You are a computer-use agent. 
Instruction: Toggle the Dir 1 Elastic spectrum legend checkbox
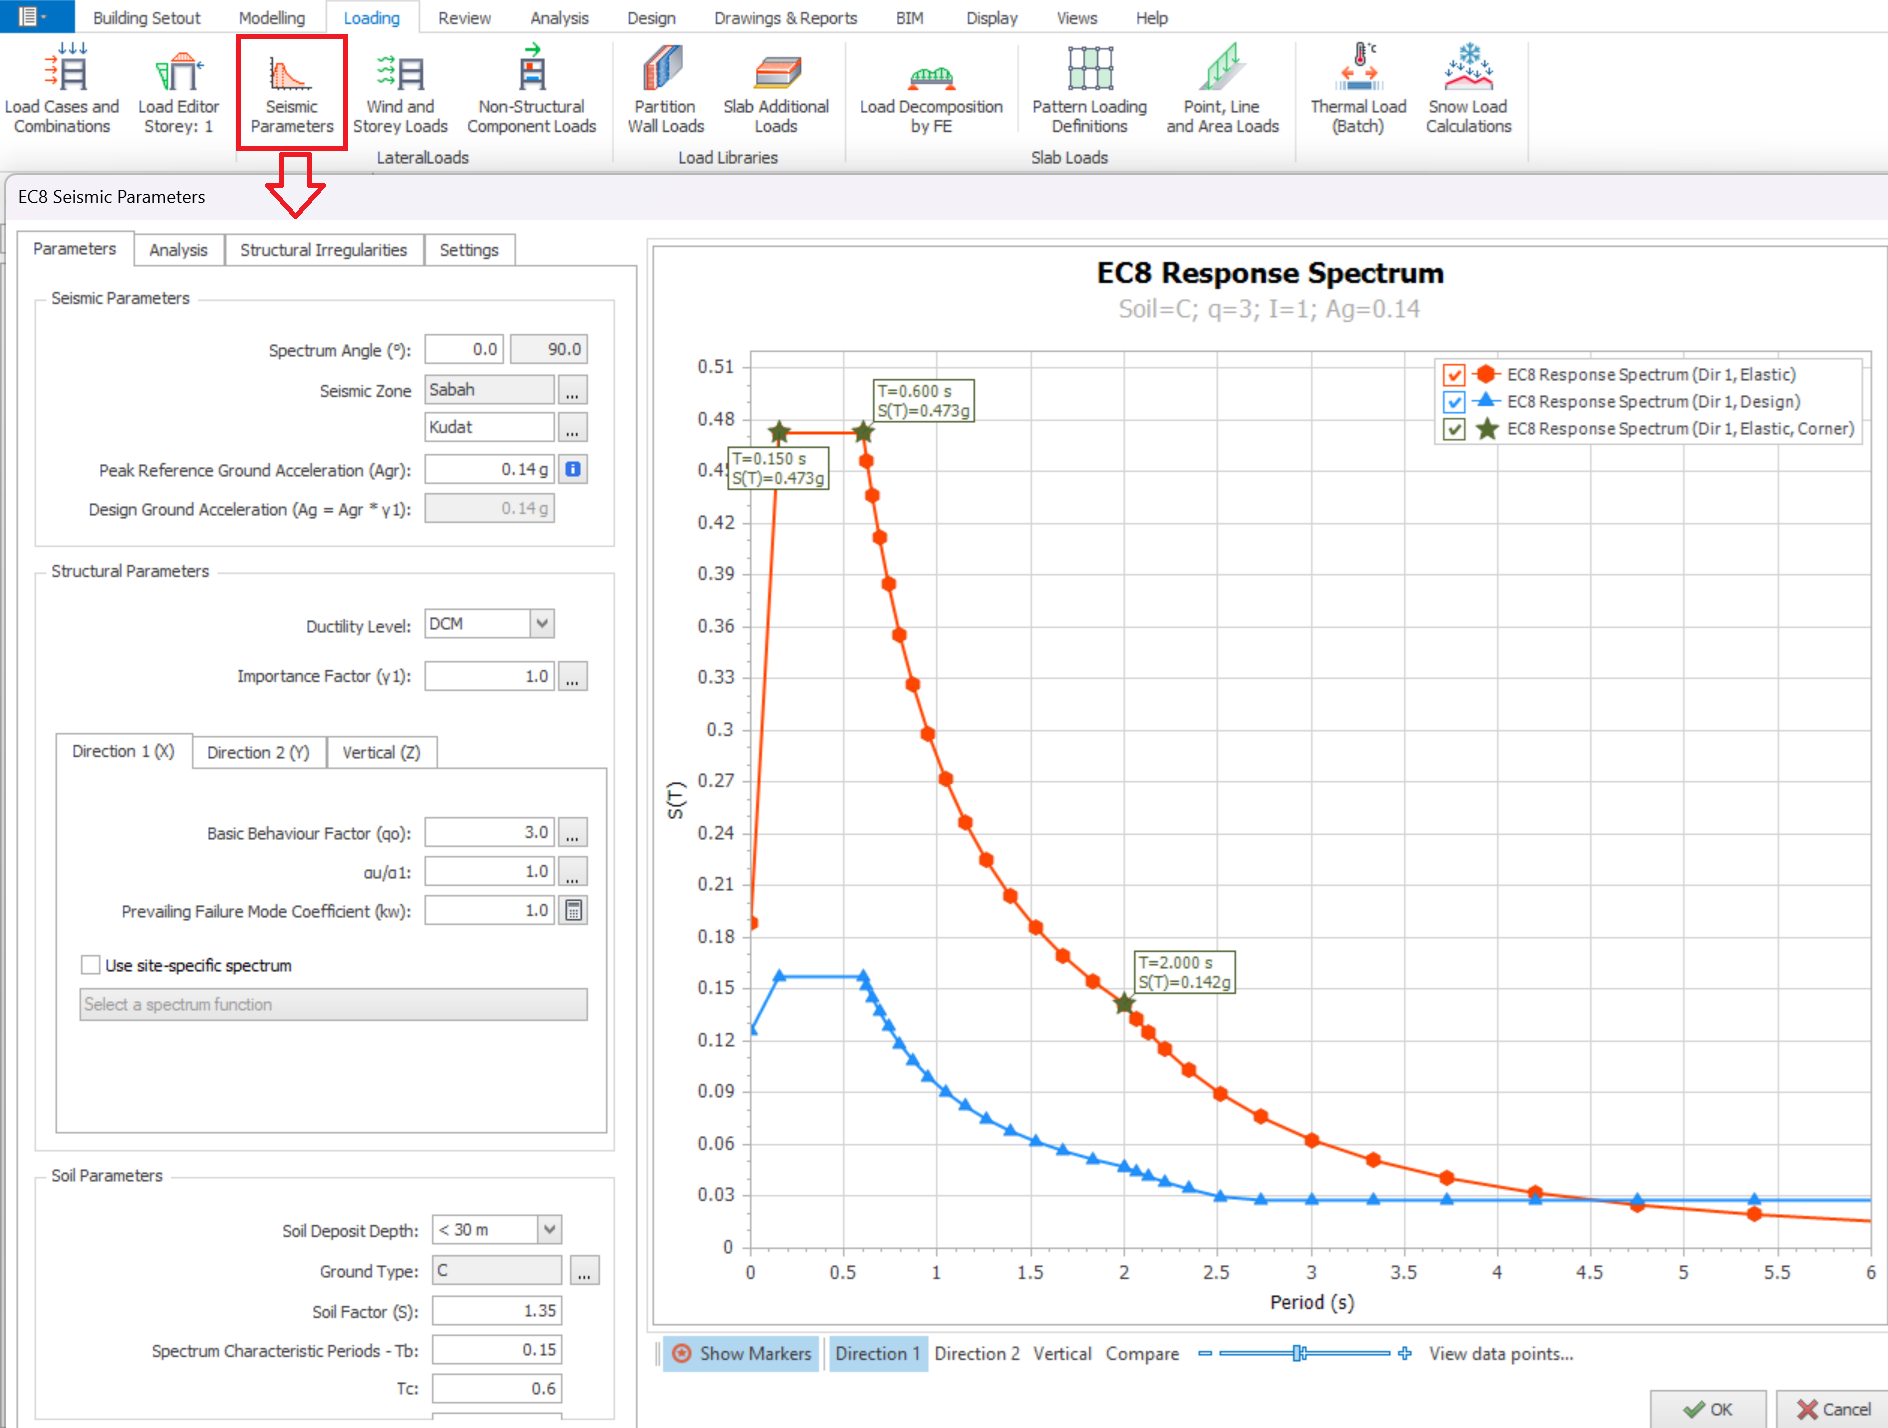(x=1454, y=375)
